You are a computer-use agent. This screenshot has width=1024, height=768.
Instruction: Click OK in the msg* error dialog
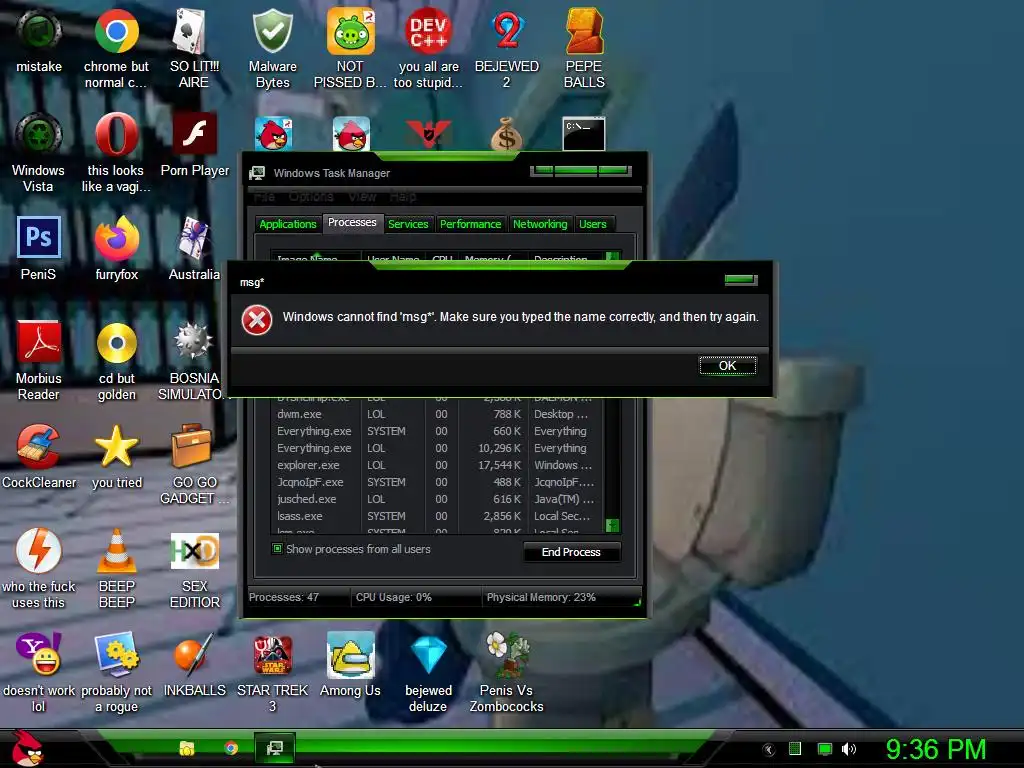coord(728,366)
